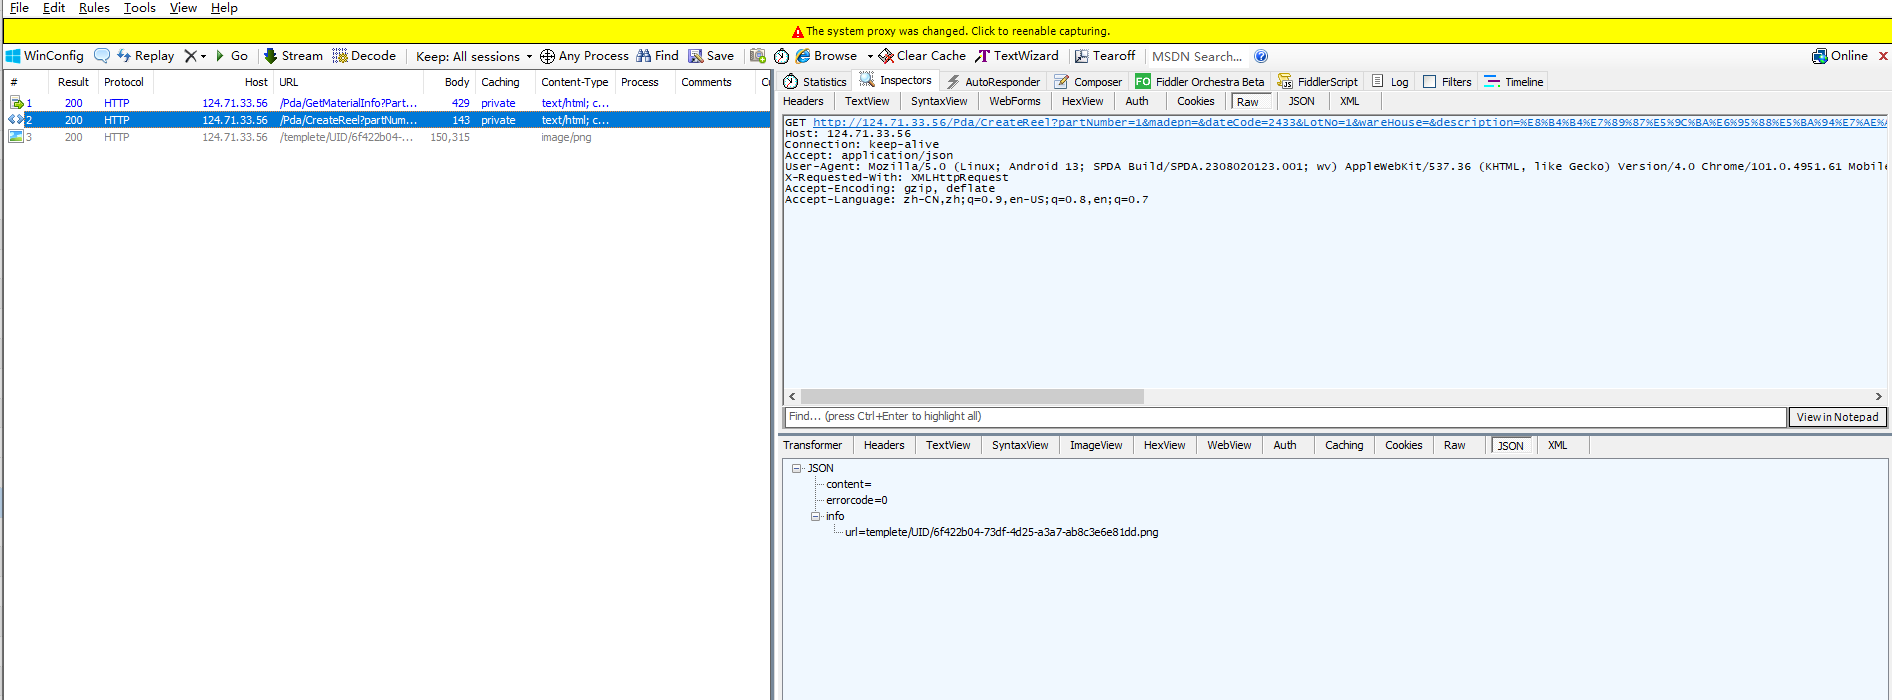Open the Timer stopwatch icon in toolbar
Viewport: 1892px width, 700px height.
781,56
